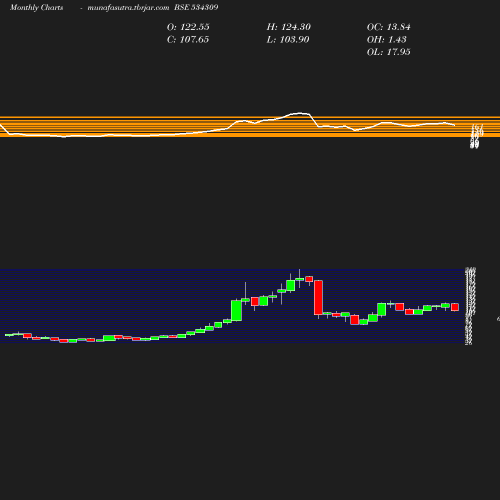This screenshot has width=500, height=500.
Task: Click the white indicator line peak
Action: click(x=300, y=113)
